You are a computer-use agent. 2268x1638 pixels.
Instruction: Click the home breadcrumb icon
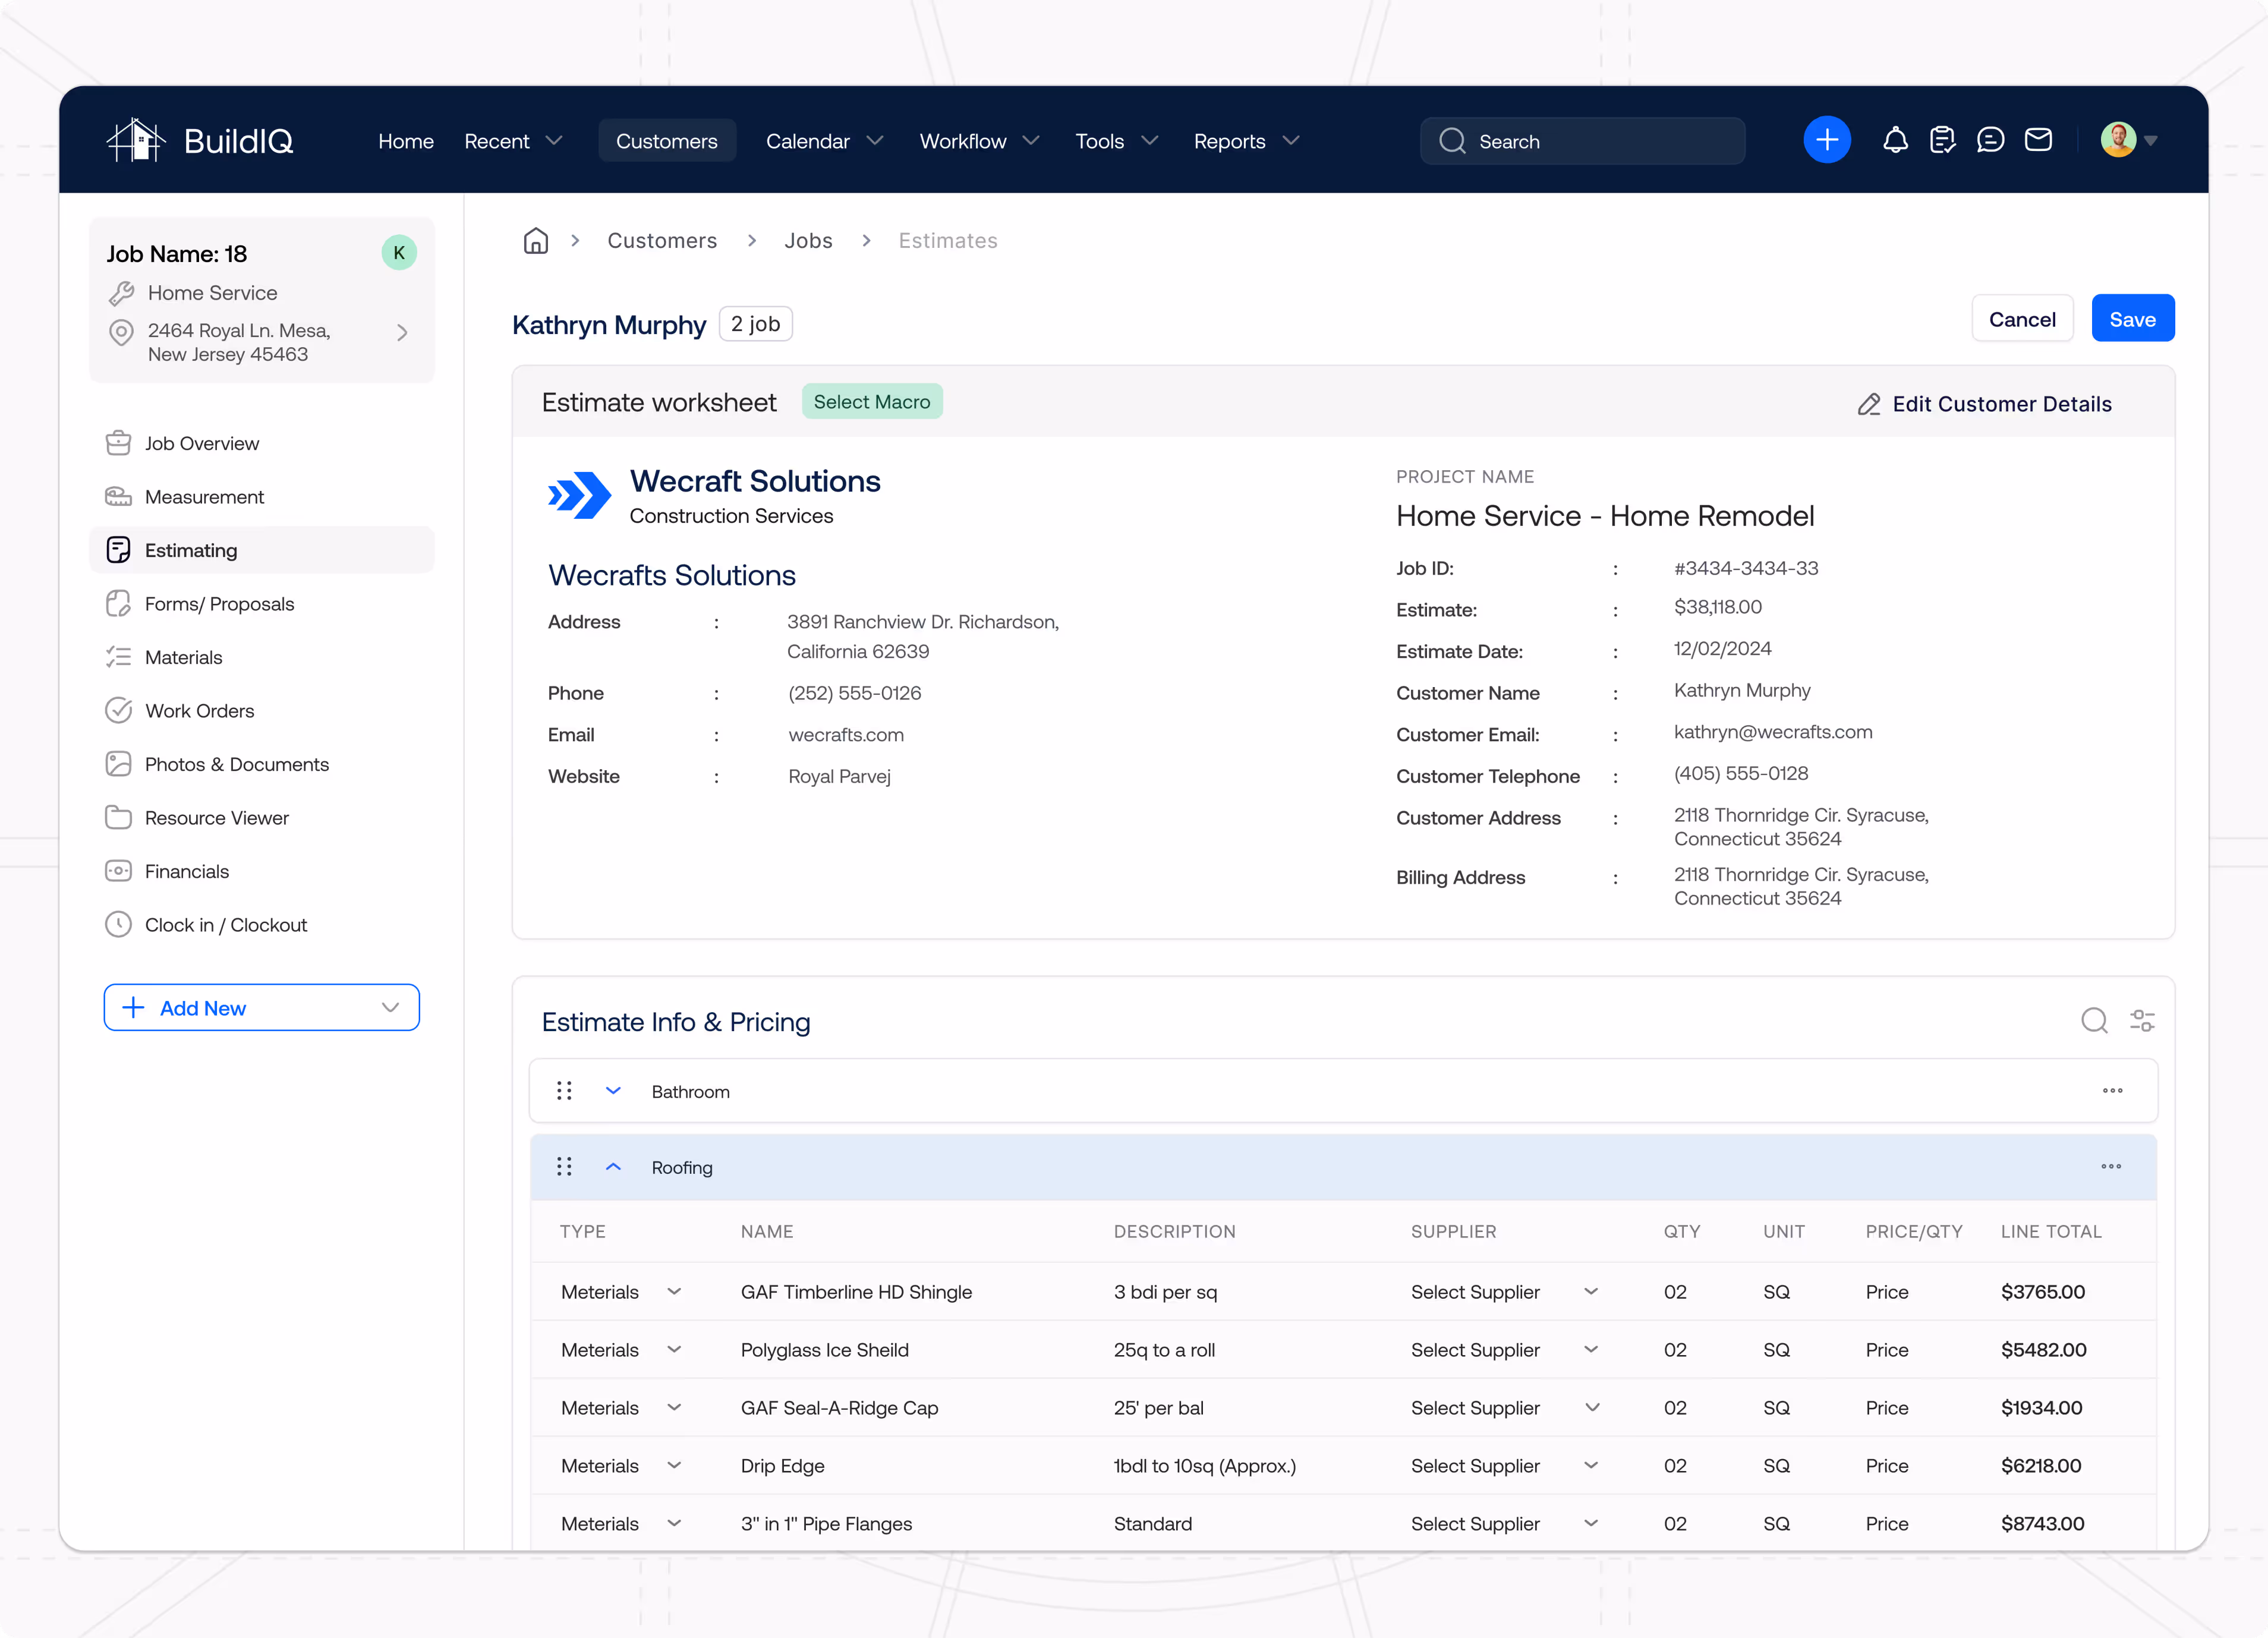pos(536,241)
